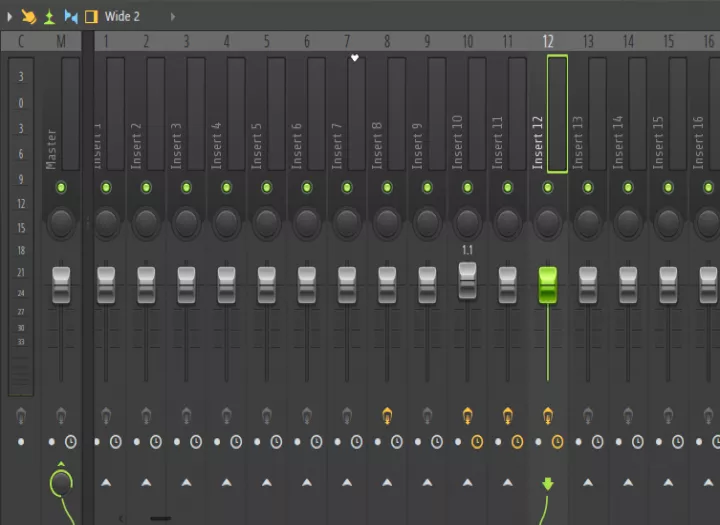Mute the Master track with green LED

tap(61, 187)
